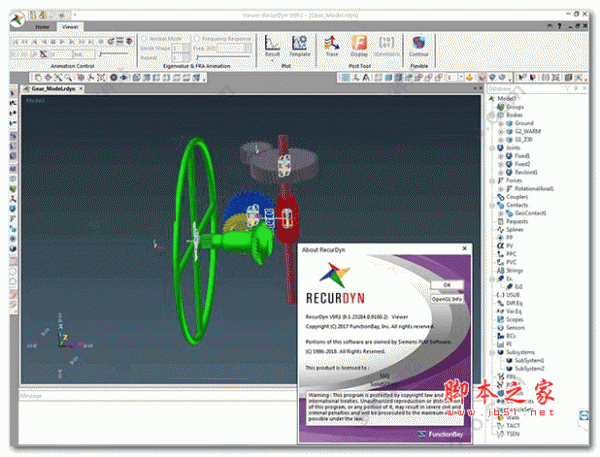Select RotationalAxial1 force item

[x=530, y=189]
